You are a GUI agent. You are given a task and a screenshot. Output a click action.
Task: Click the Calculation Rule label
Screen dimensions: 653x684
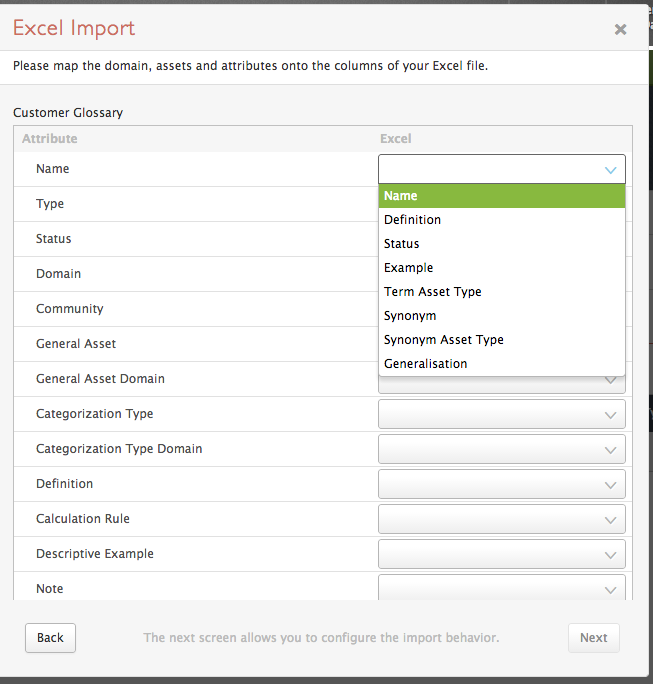(x=83, y=519)
